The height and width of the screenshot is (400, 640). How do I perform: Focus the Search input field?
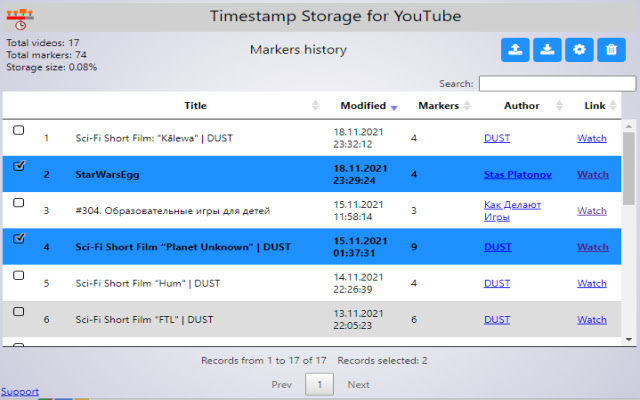pos(557,84)
